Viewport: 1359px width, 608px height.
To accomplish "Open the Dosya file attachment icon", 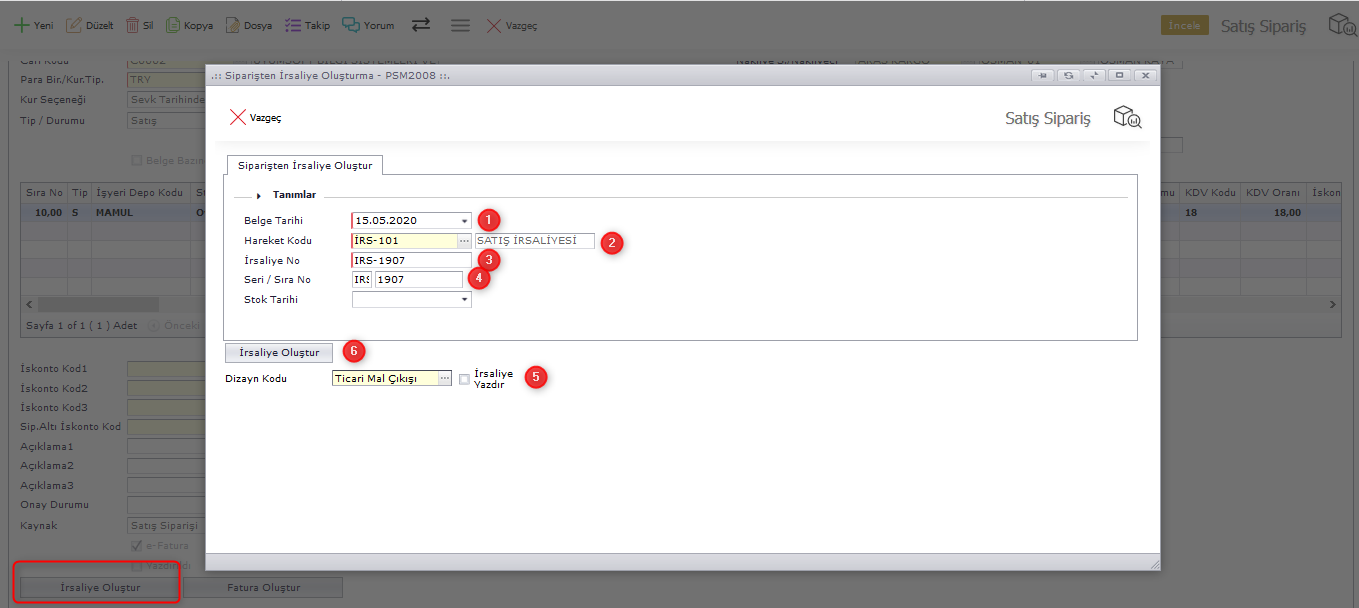I will click(232, 25).
